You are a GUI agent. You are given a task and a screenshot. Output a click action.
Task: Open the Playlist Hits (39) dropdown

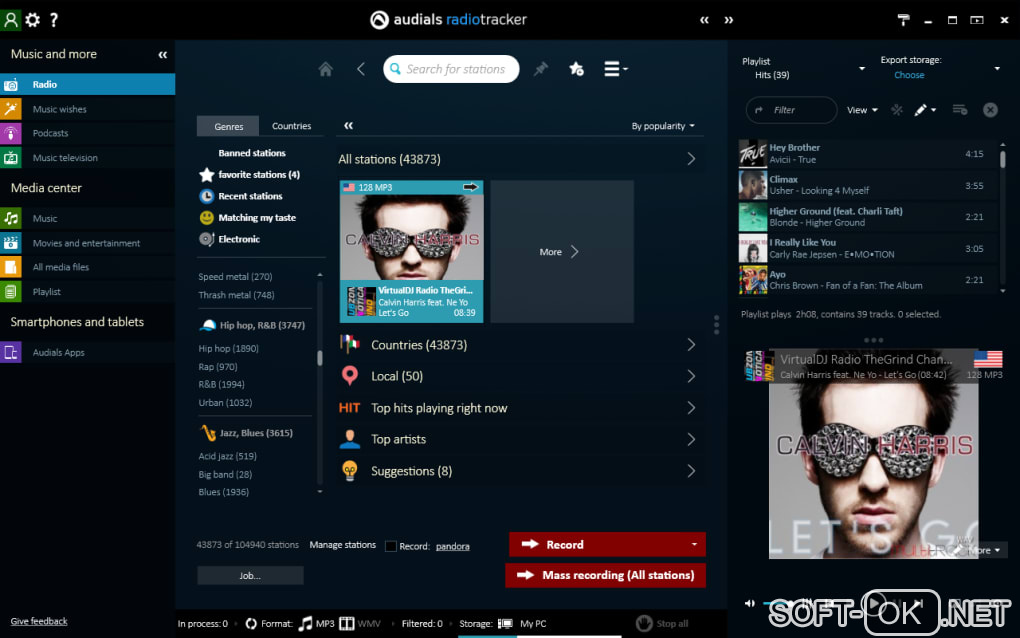[862, 68]
